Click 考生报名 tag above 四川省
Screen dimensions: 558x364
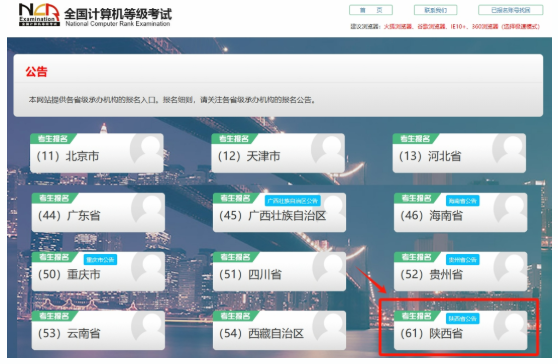click(x=235, y=257)
